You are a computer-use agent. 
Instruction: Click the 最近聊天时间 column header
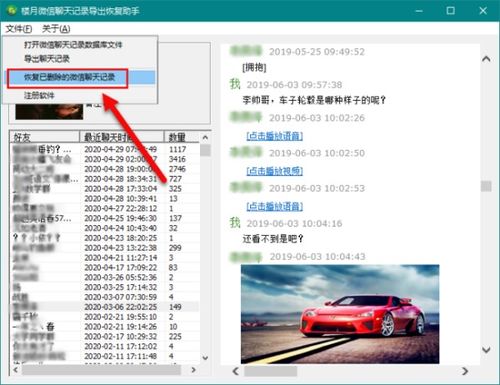click(122, 137)
